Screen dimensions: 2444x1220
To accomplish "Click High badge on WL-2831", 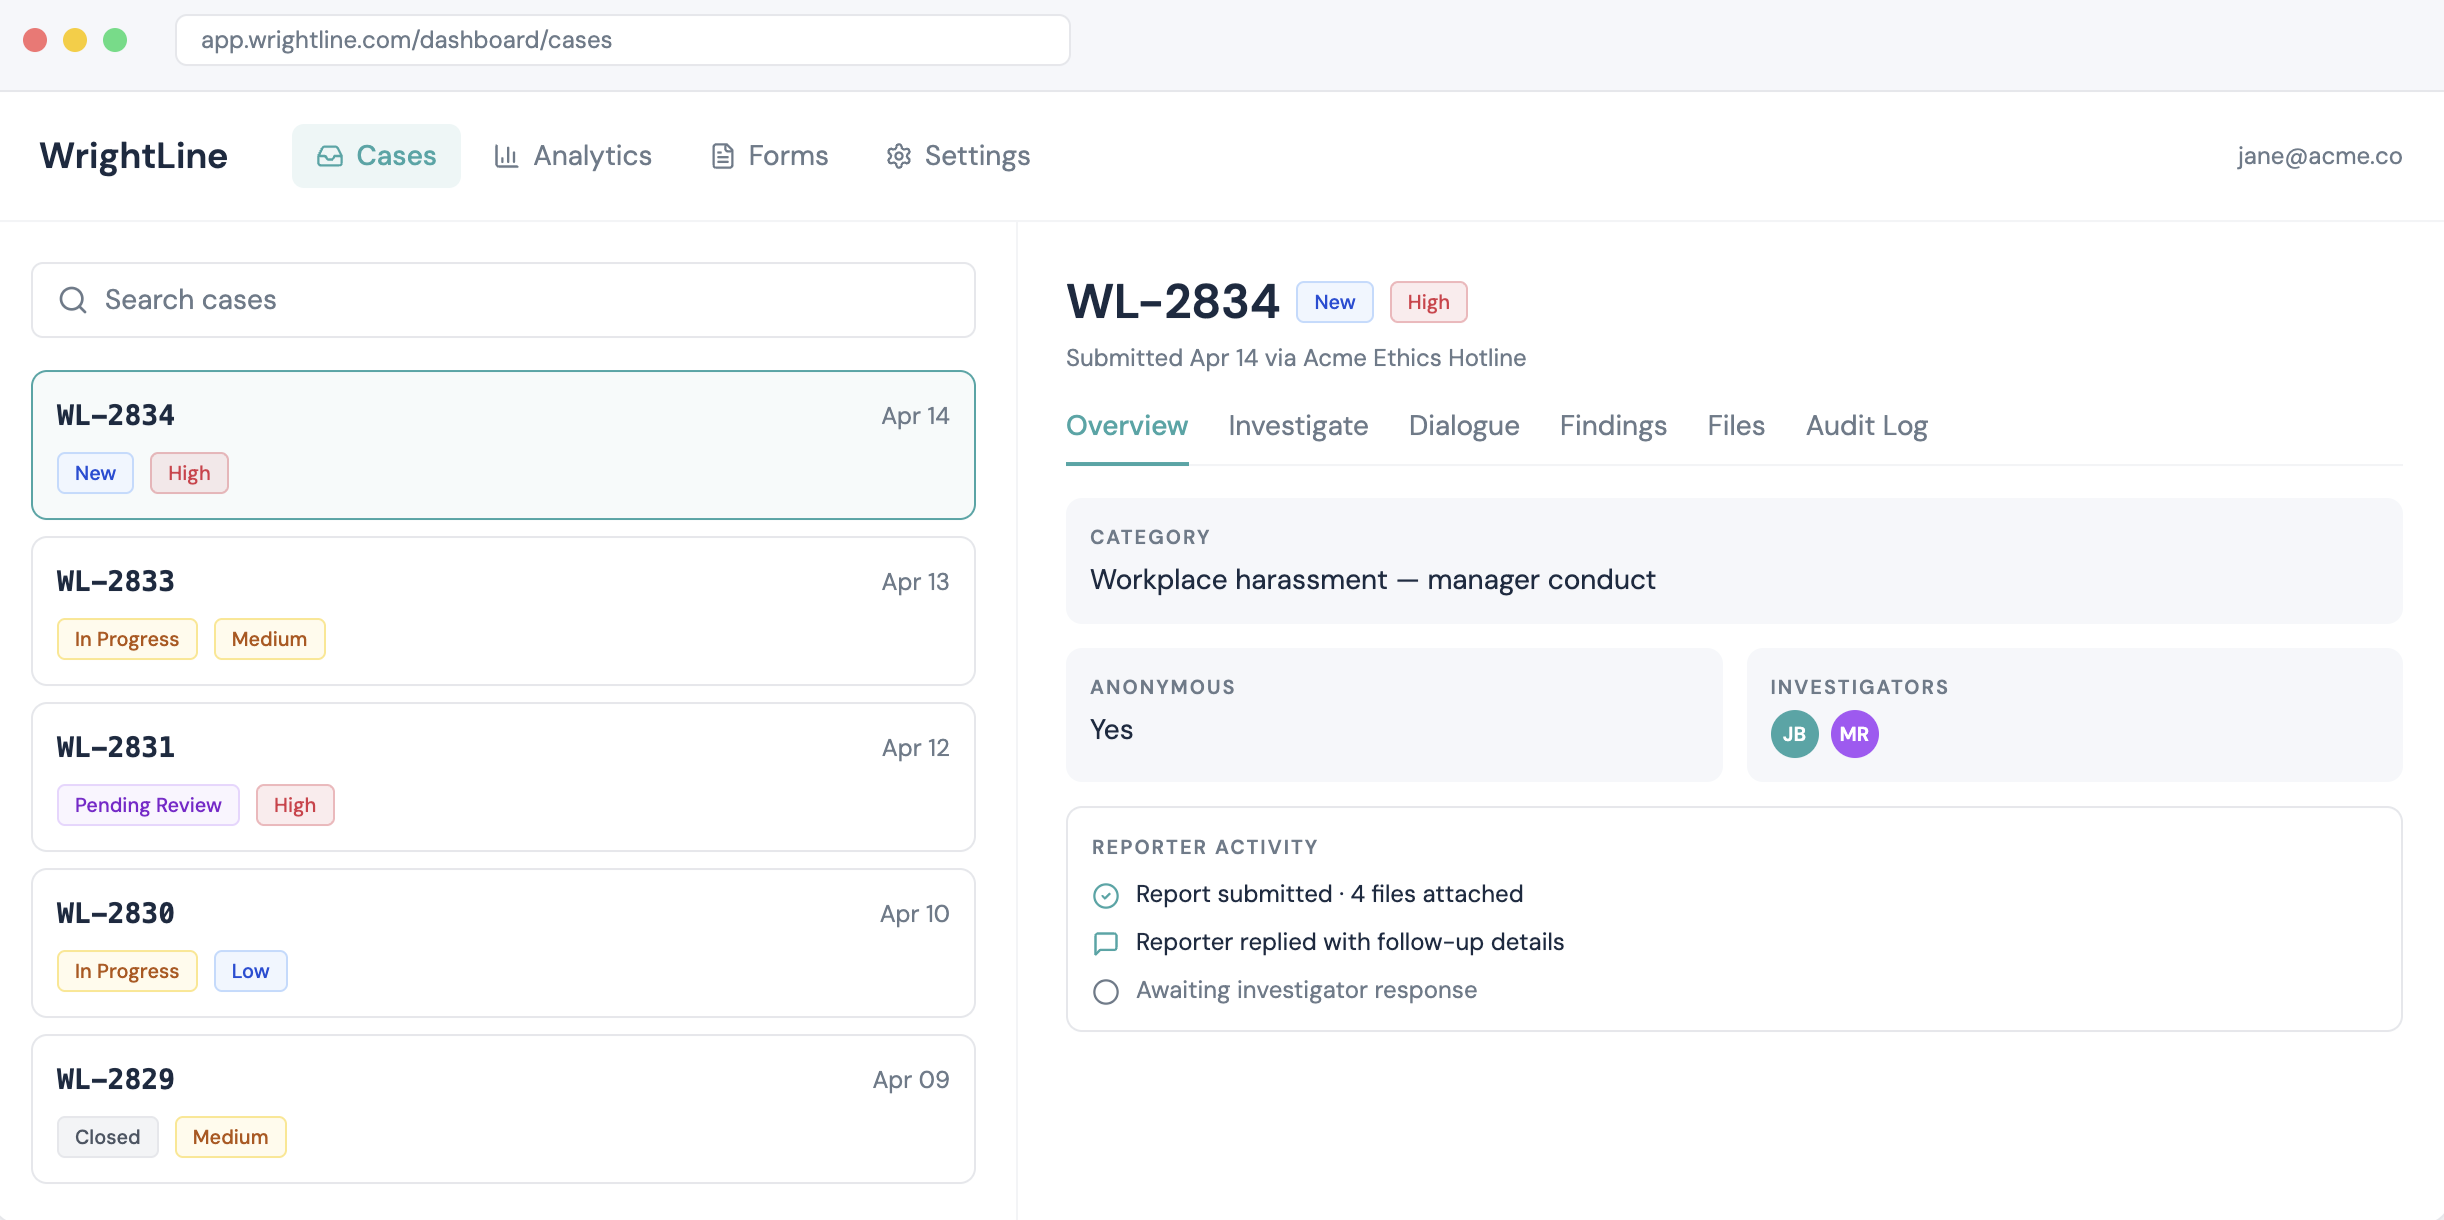I will (295, 805).
